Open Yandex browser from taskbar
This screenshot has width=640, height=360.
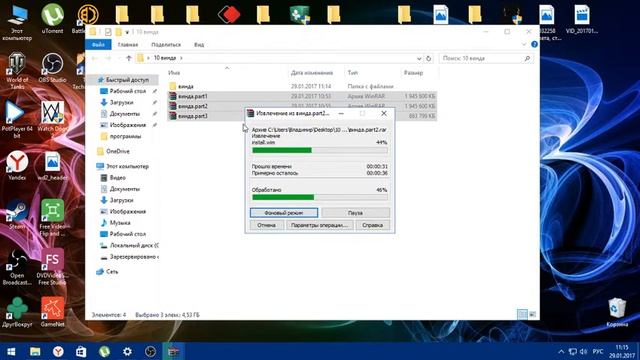tap(58, 351)
